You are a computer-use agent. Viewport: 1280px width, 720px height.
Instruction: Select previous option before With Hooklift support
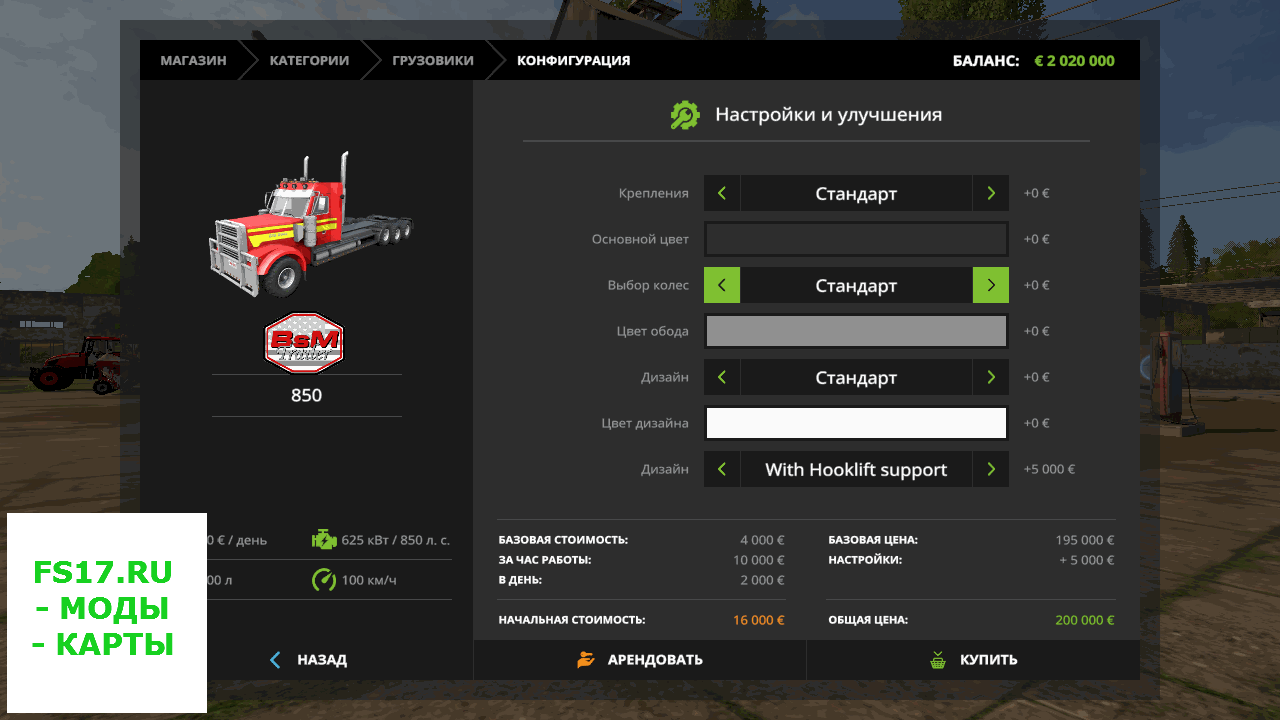click(x=722, y=469)
